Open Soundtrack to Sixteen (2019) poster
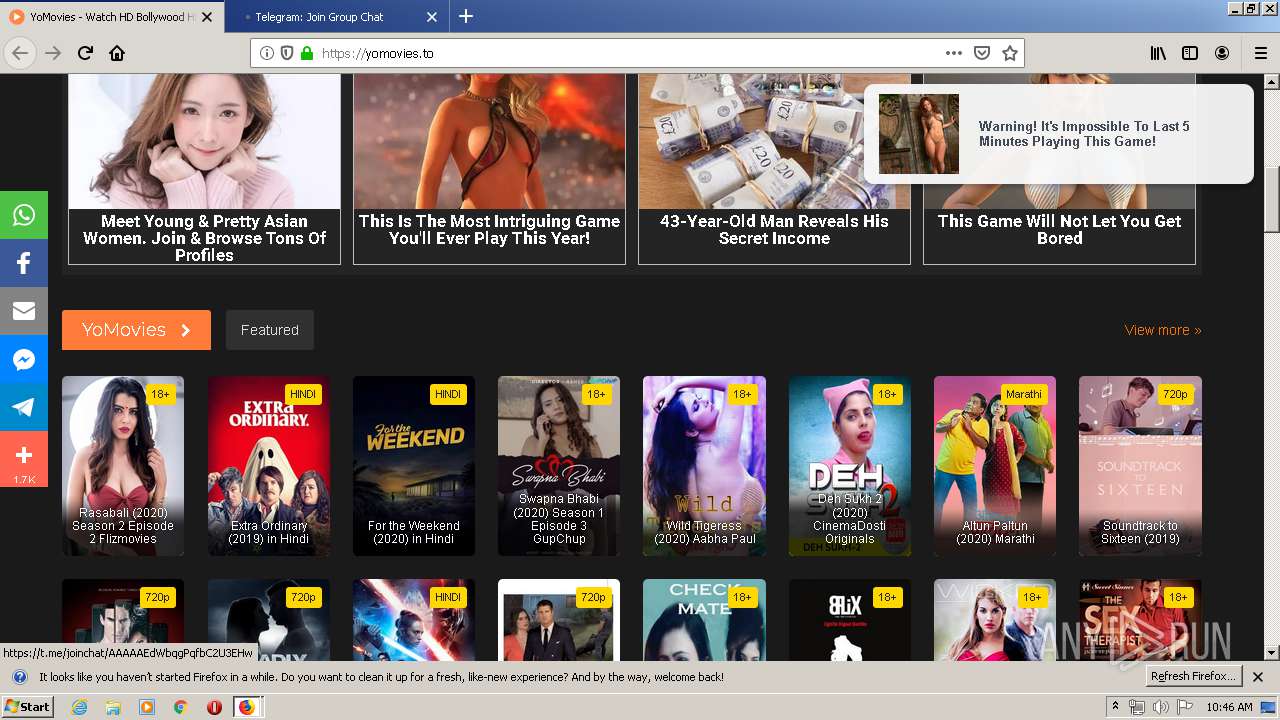The width and height of the screenshot is (1280, 720). coord(1140,466)
